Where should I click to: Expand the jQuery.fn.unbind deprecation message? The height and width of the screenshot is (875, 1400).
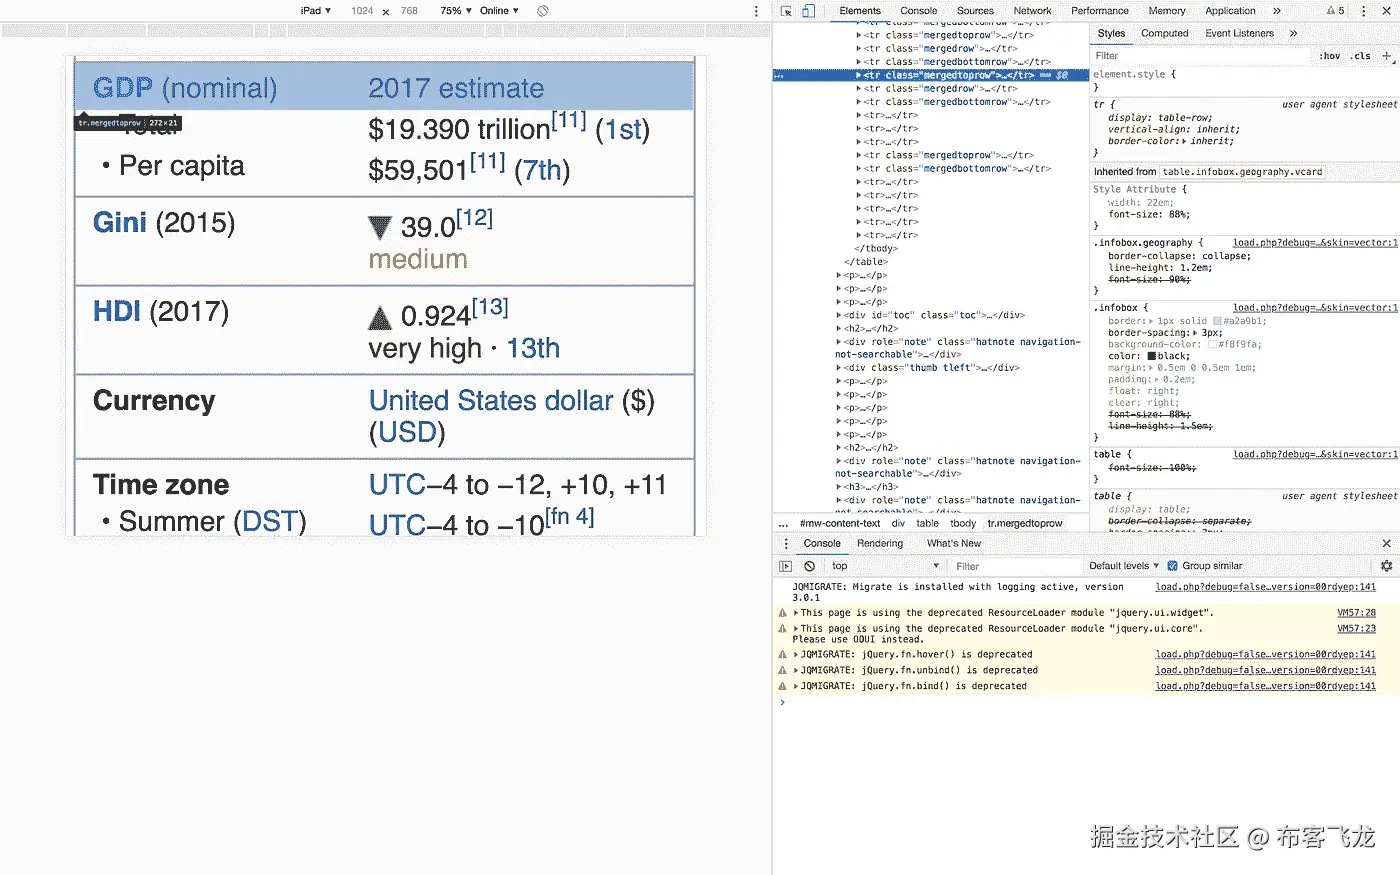(x=796, y=671)
